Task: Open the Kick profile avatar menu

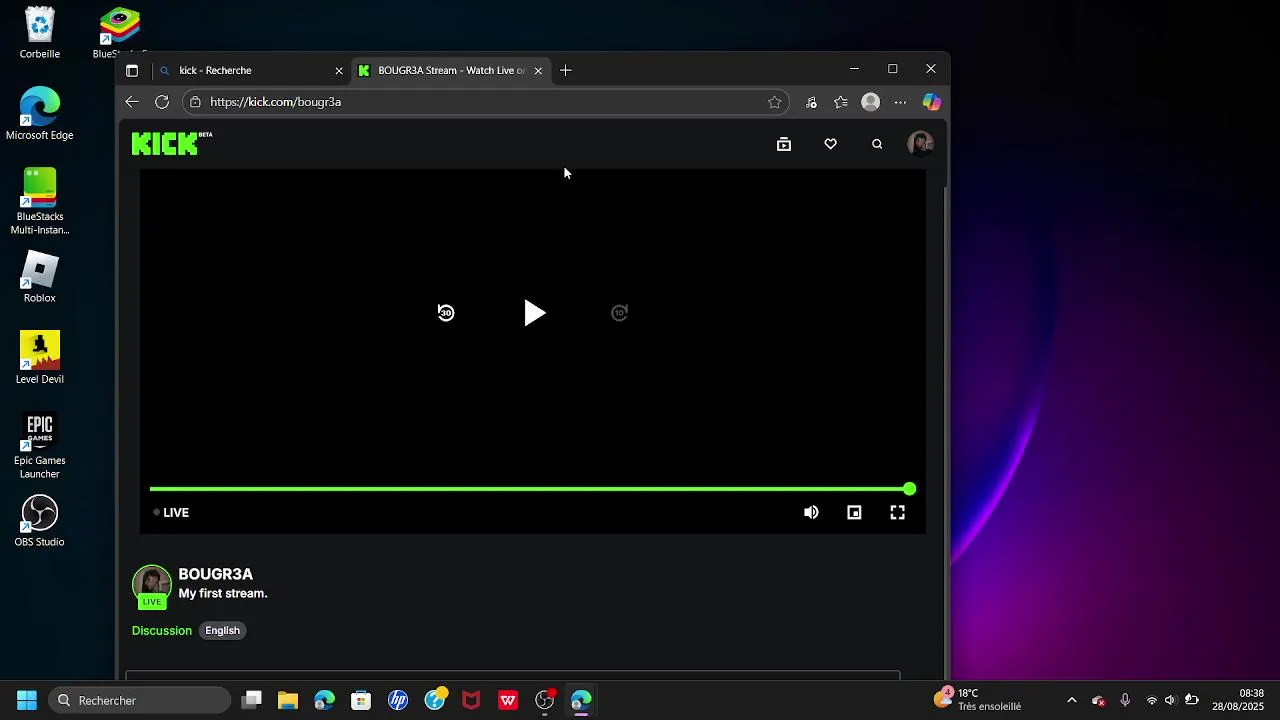Action: pos(920,144)
